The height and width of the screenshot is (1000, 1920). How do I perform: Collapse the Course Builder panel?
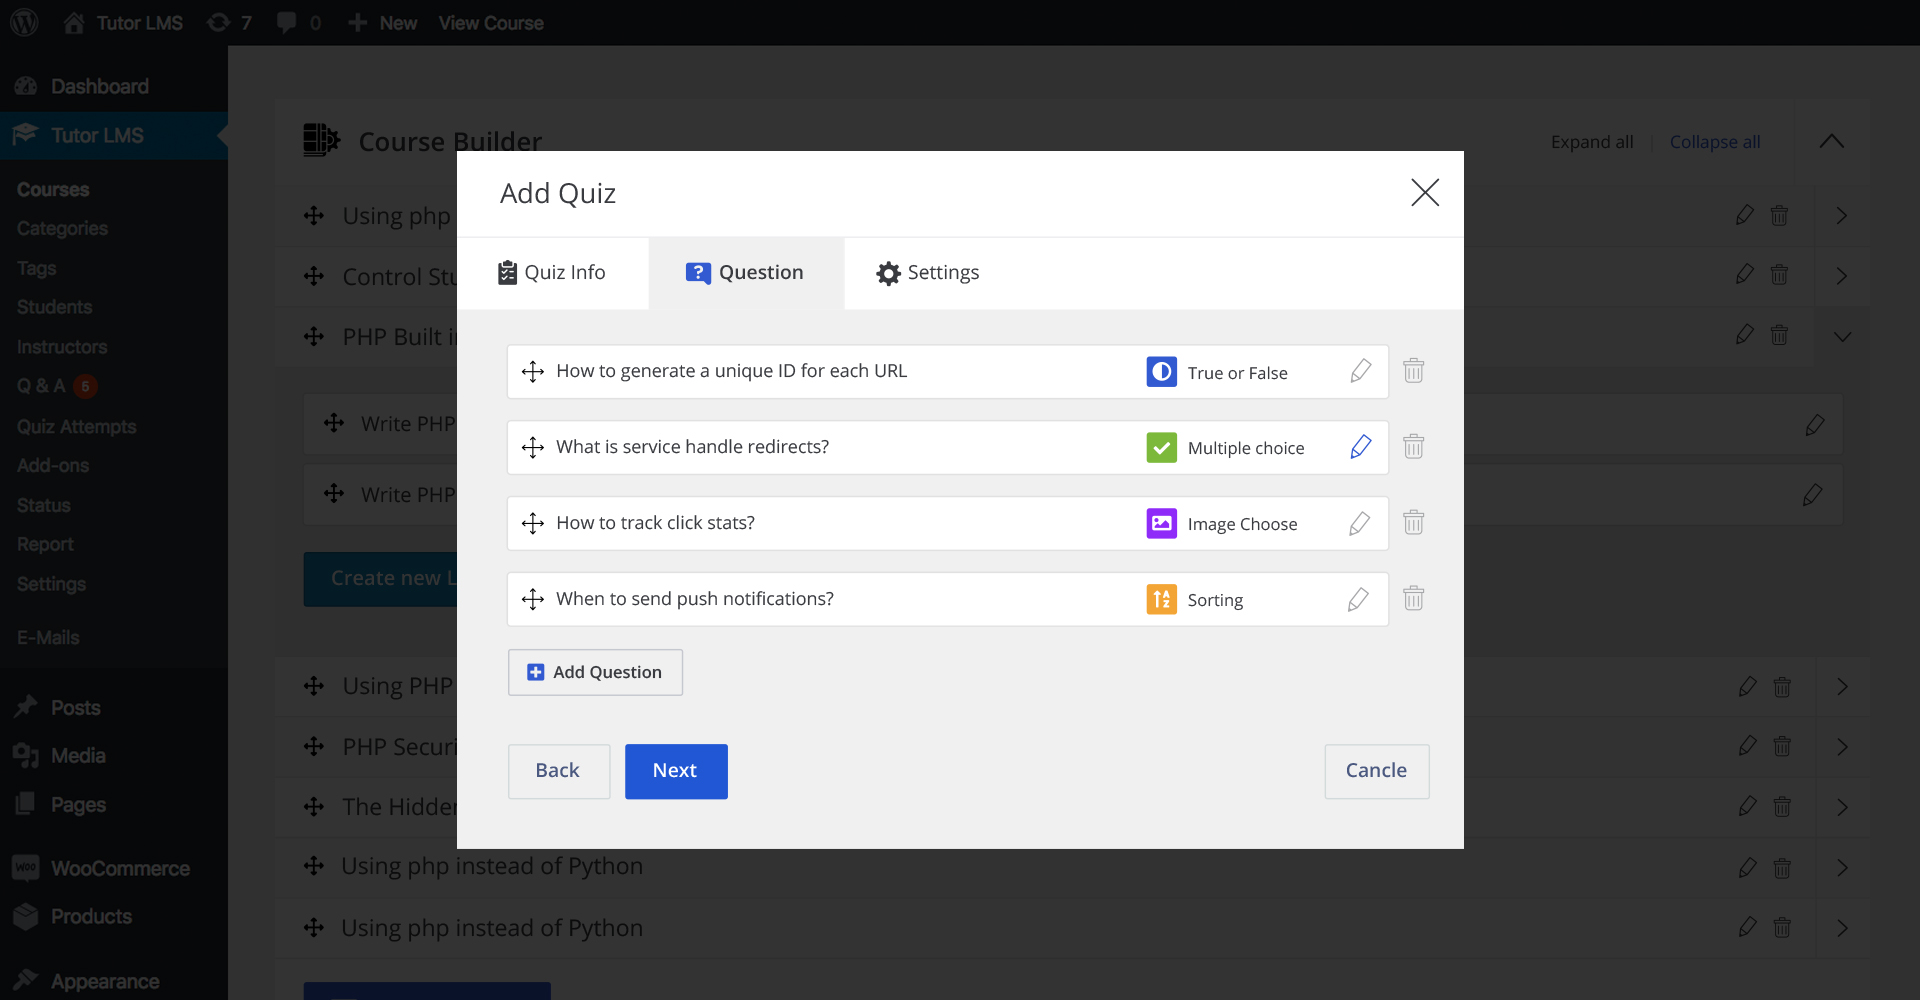[x=1831, y=142]
